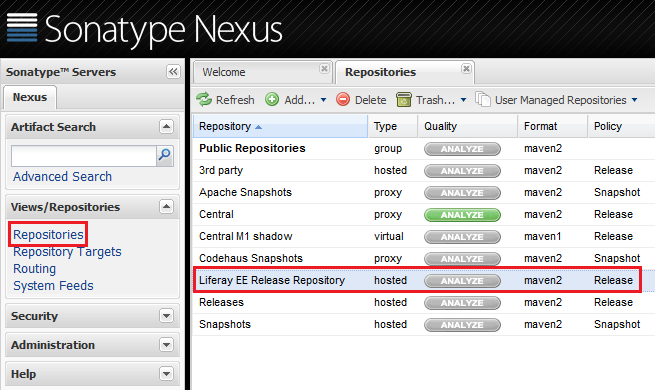This screenshot has width=655, height=390.
Task: Select the Releases repository name
Action: pos(221,302)
